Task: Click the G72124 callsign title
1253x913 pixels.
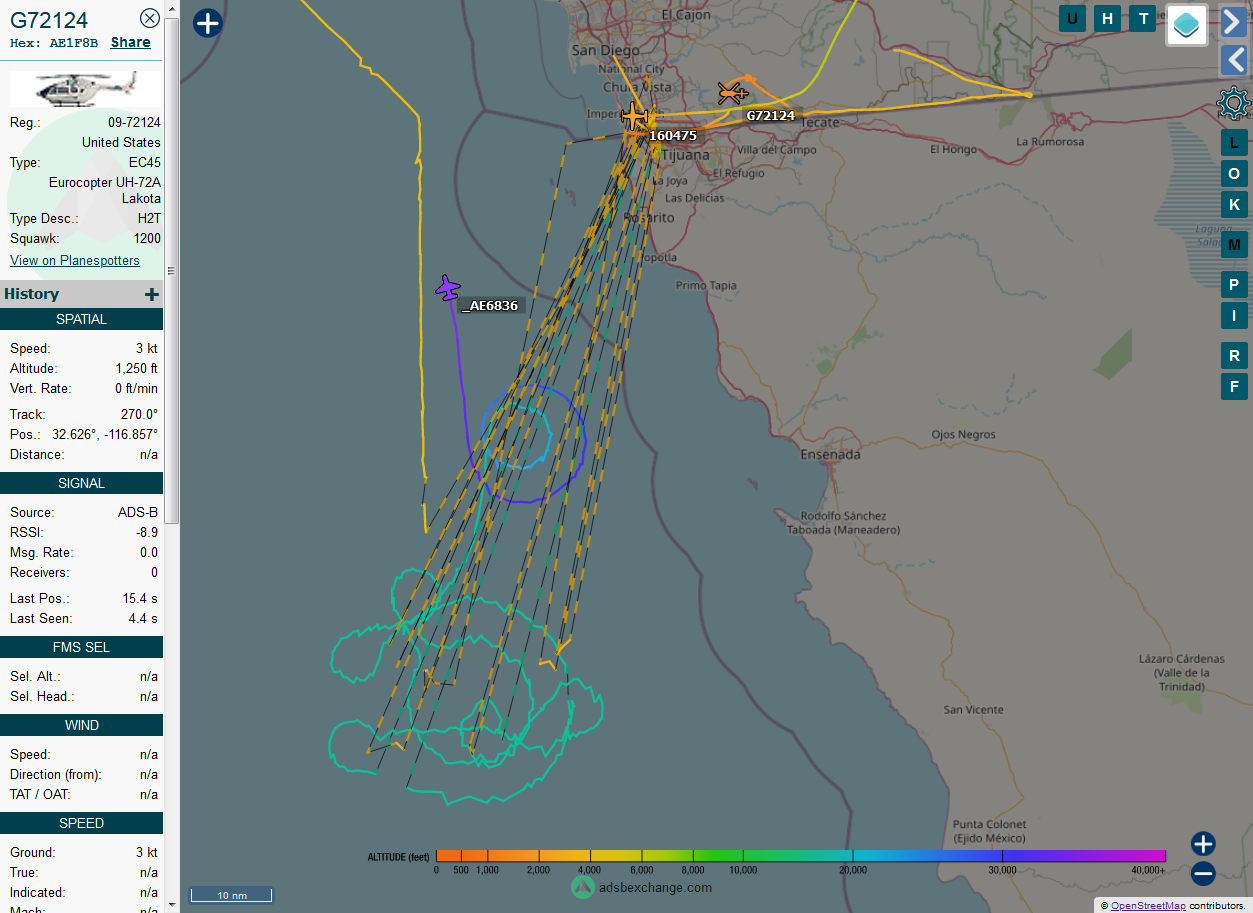Action: 49,20
